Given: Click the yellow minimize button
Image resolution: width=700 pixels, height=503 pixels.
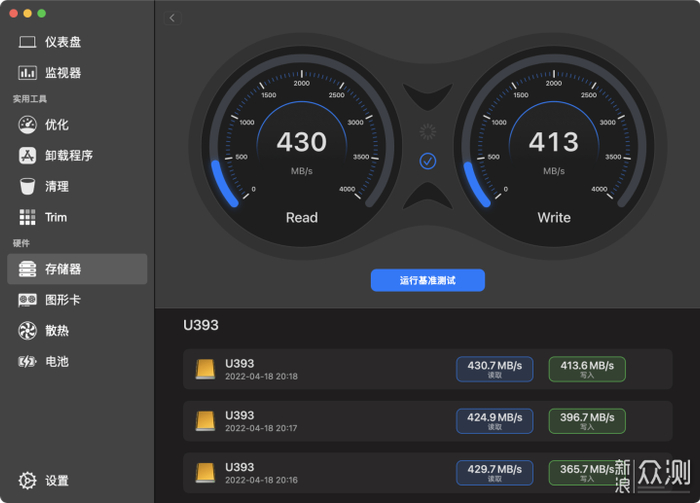Looking at the screenshot, I should (28, 13).
